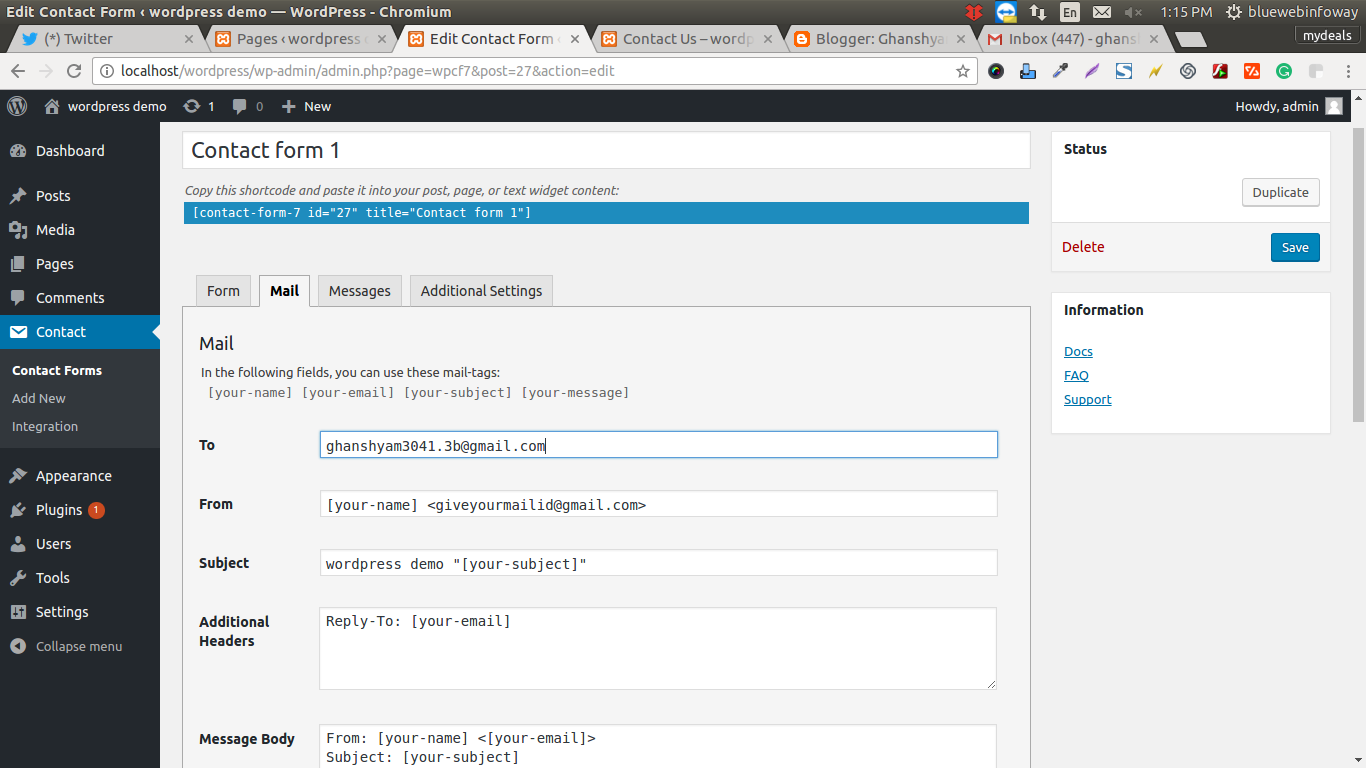Screen dimensions: 1366x768
Task: Click the Flash Video Downloader extension icon
Action: 1220,72
